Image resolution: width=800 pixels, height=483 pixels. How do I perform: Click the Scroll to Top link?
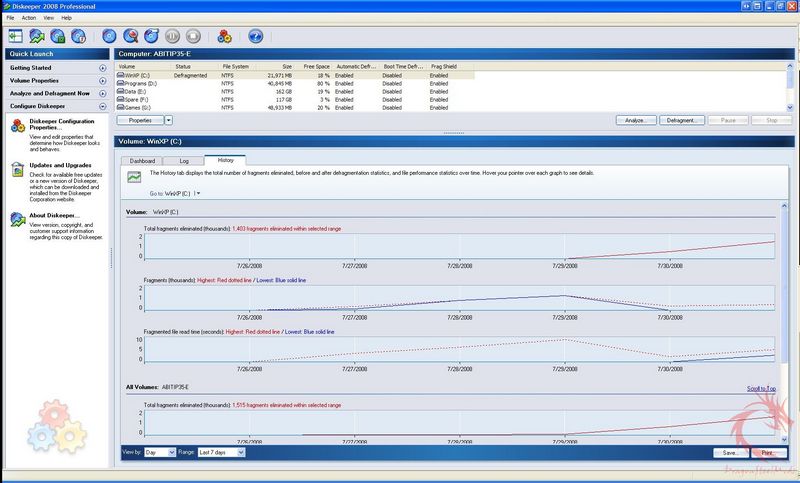760,388
